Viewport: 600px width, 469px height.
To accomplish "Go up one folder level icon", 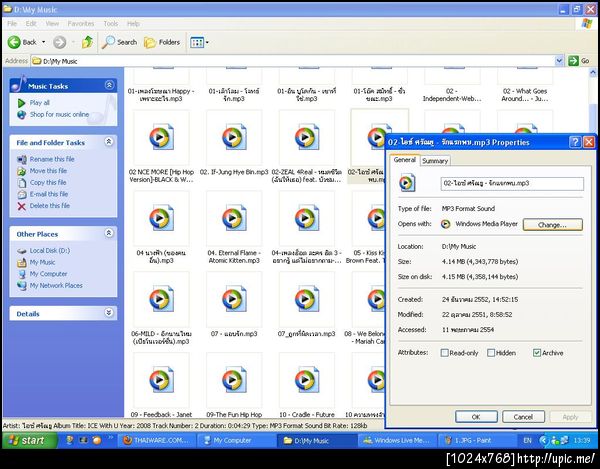I will [87, 42].
